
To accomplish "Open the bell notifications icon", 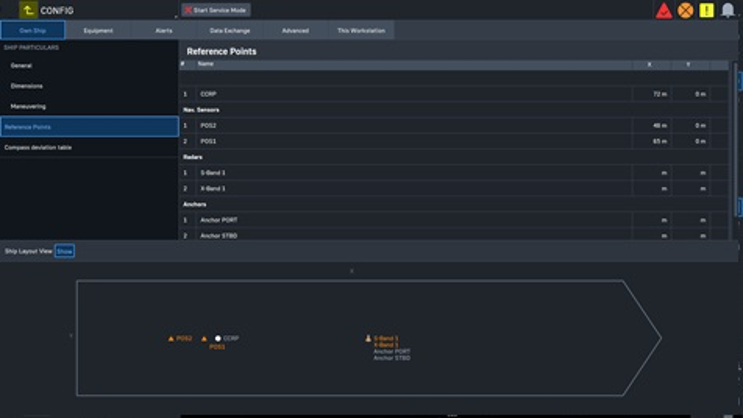I will [728, 10].
